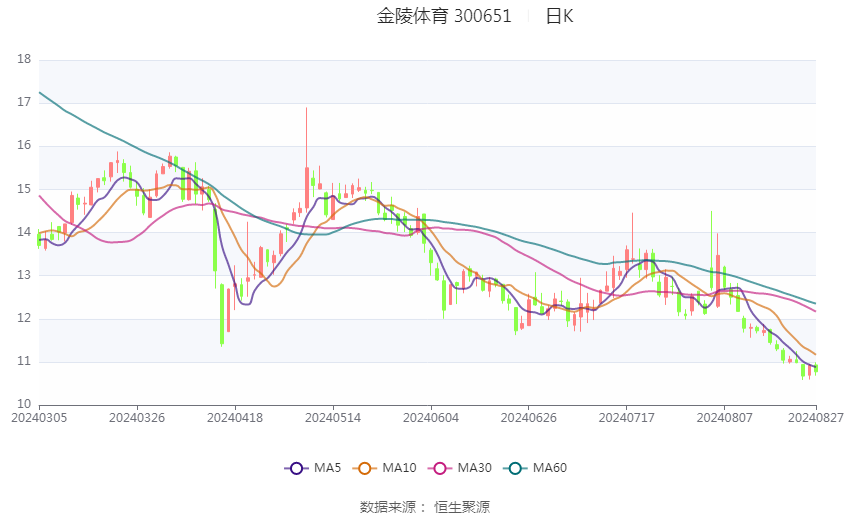The height and width of the screenshot is (517, 850).
Task: Click the x-axis date label 20240326
Action: 137,418
